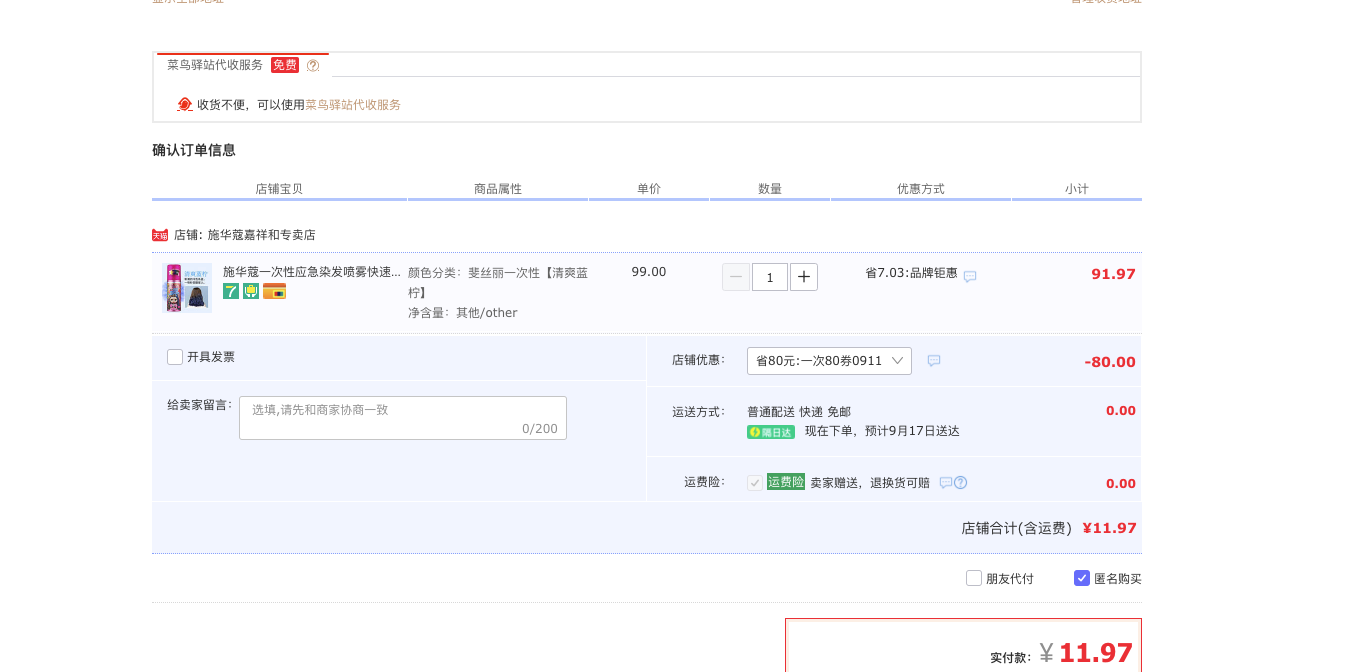
Task: Open the hair dye product thumbnail
Action: tap(187, 288)
